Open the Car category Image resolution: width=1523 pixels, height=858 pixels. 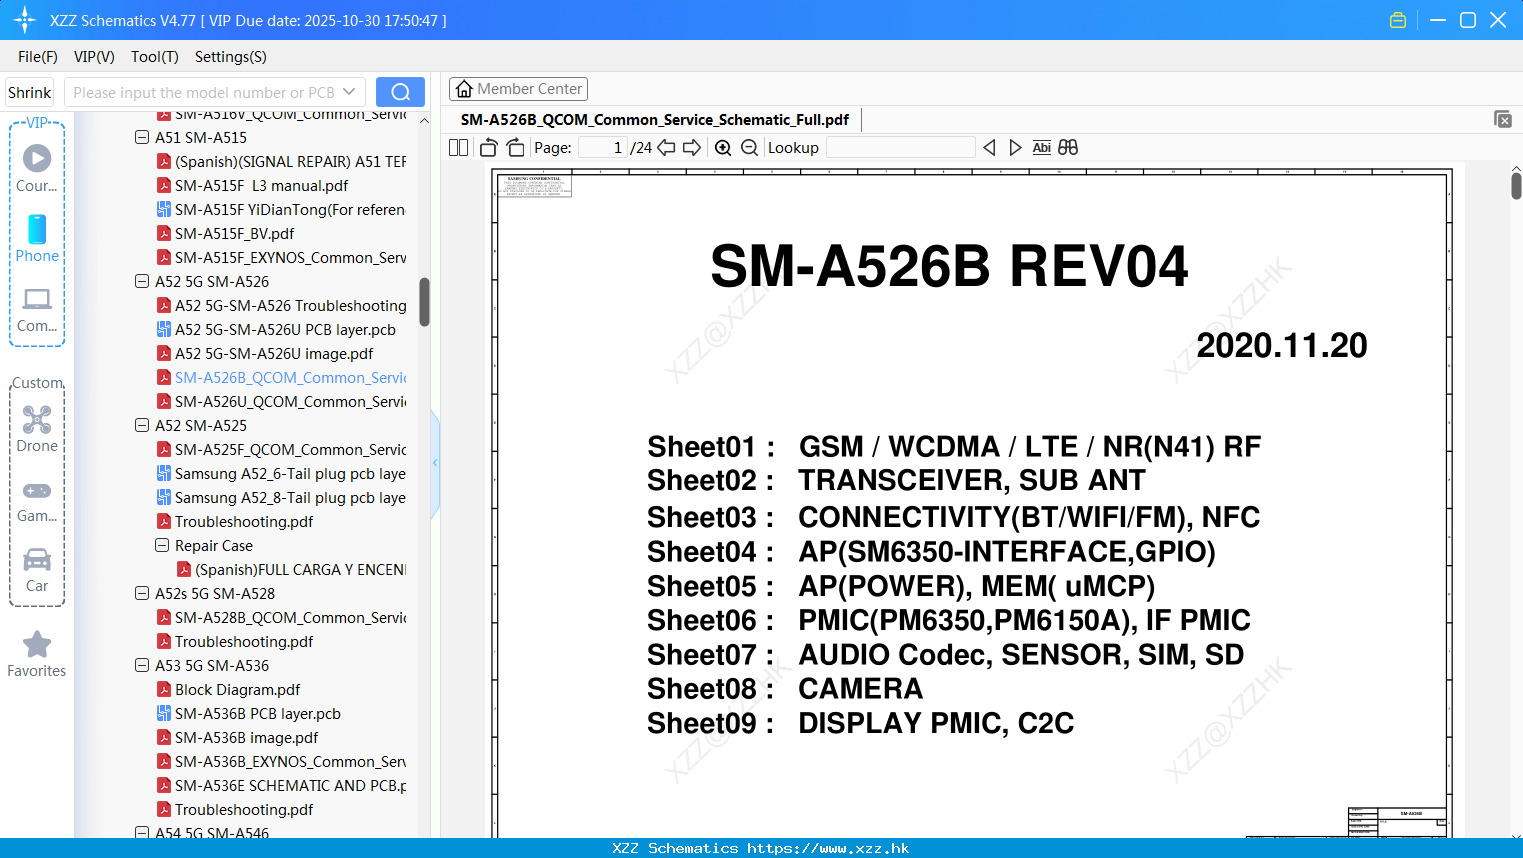point(37,569)
